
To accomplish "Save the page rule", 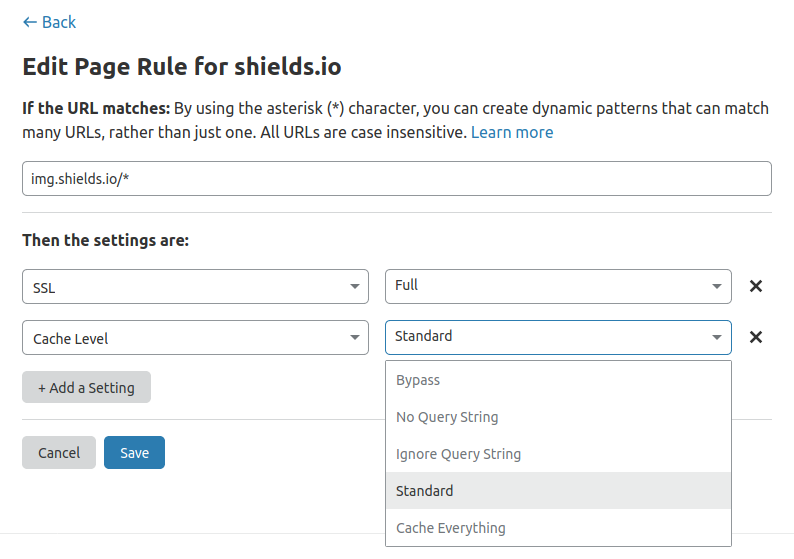I will coord(134,453).
